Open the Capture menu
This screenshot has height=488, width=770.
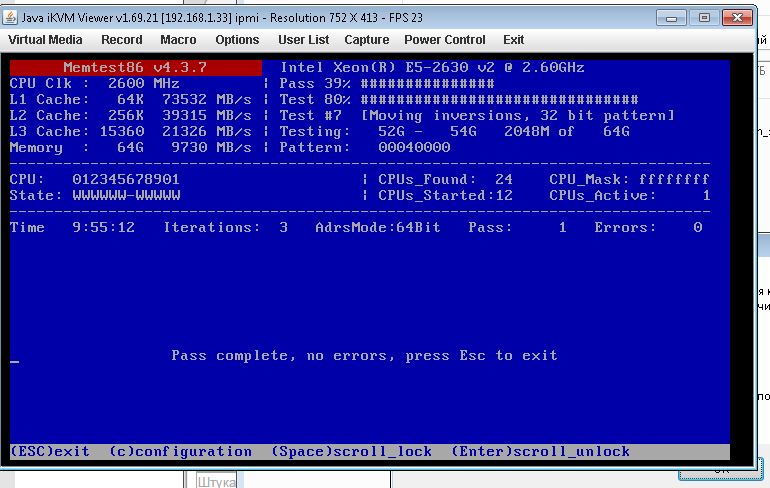point(366,40)
